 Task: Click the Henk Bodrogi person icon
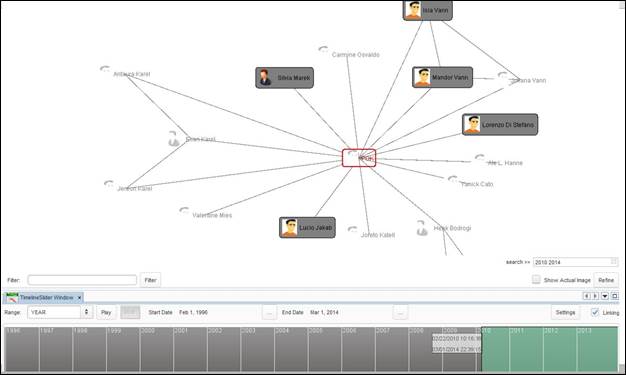tap(422, 228)
